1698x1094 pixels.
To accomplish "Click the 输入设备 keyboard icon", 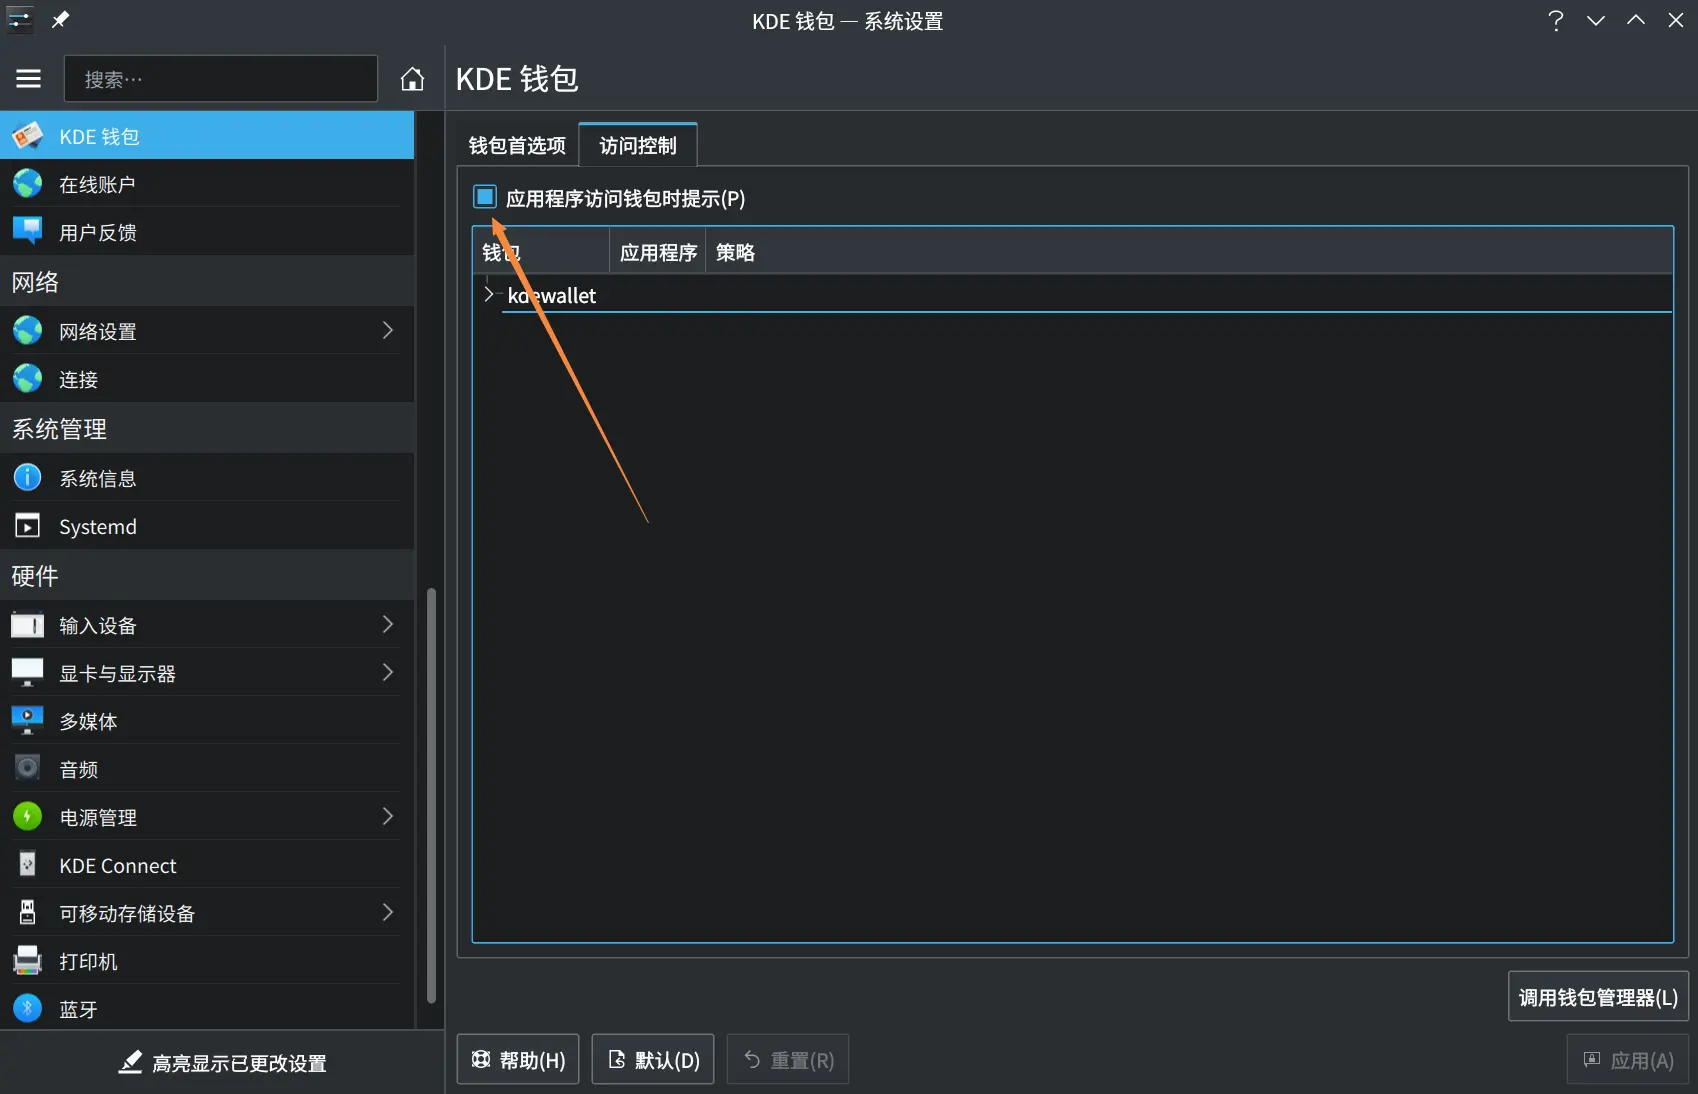I will (28, 624).
